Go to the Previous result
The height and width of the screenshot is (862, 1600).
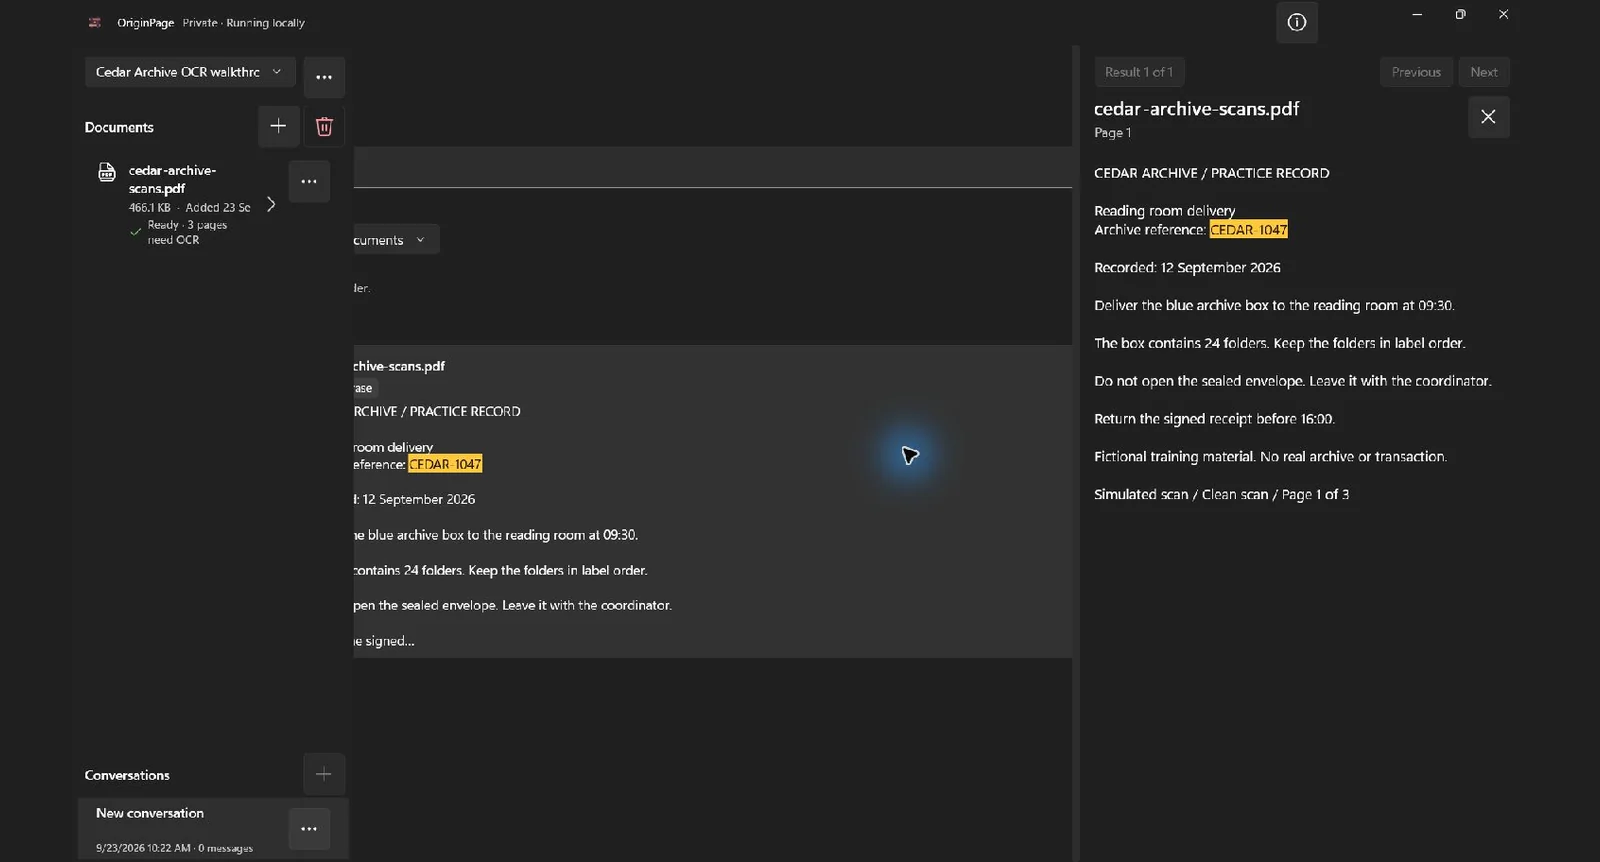[1416, 72]
